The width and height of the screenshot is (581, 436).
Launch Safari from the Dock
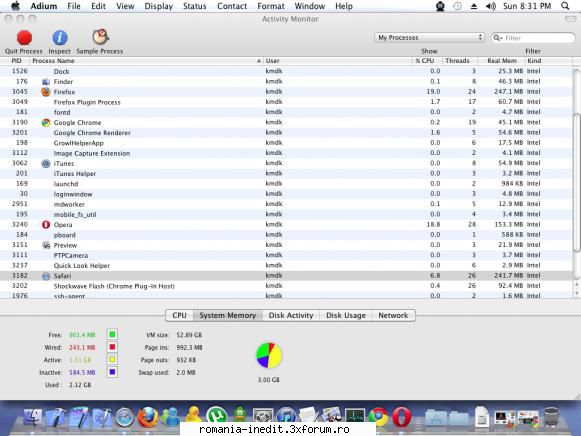124,417
